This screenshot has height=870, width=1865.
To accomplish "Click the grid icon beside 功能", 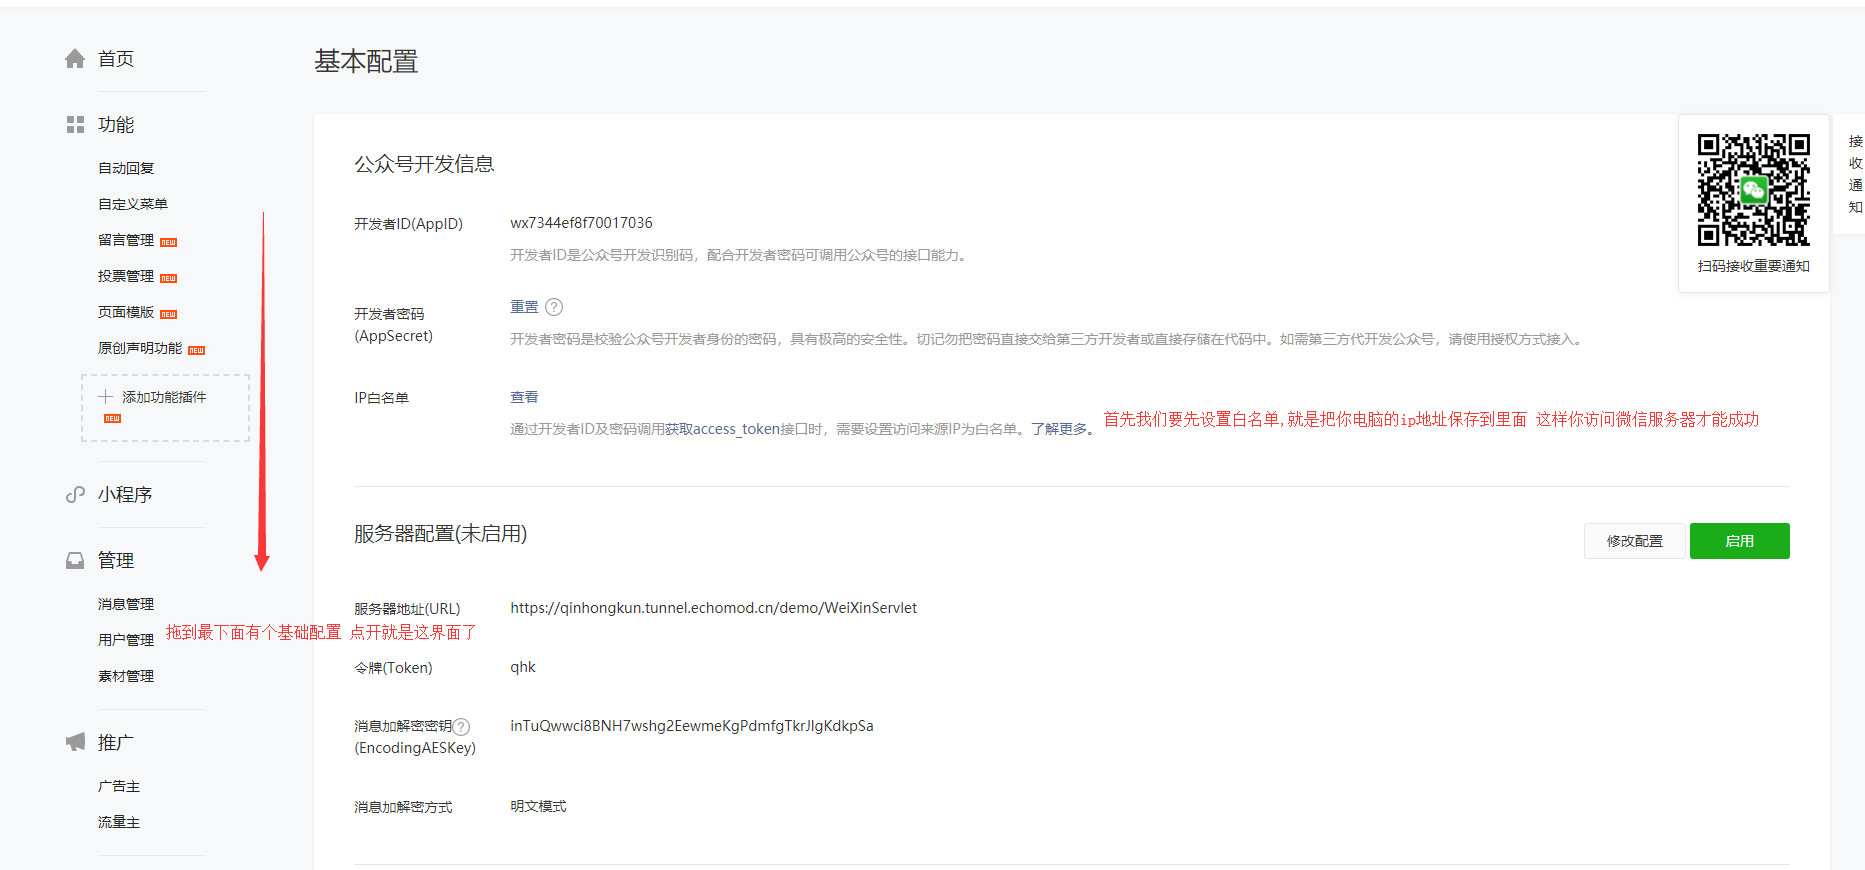I will 75,124.
